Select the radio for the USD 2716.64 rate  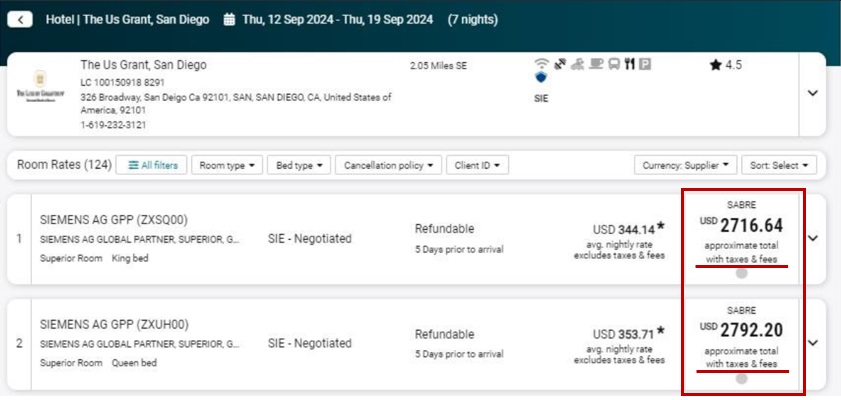pos(741,273)
